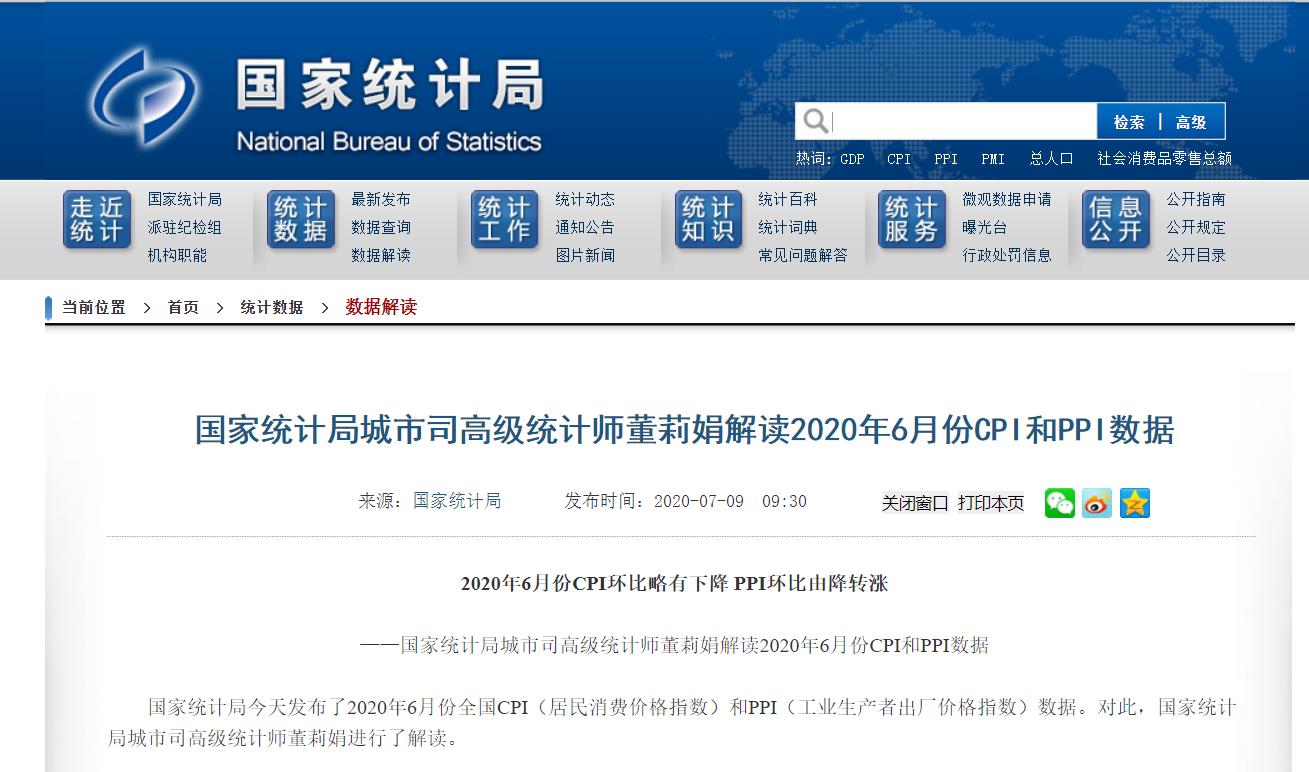This screenshot has height=772, width=1309.
Task: Click the magnifying glass search icon
Action: 816,122
